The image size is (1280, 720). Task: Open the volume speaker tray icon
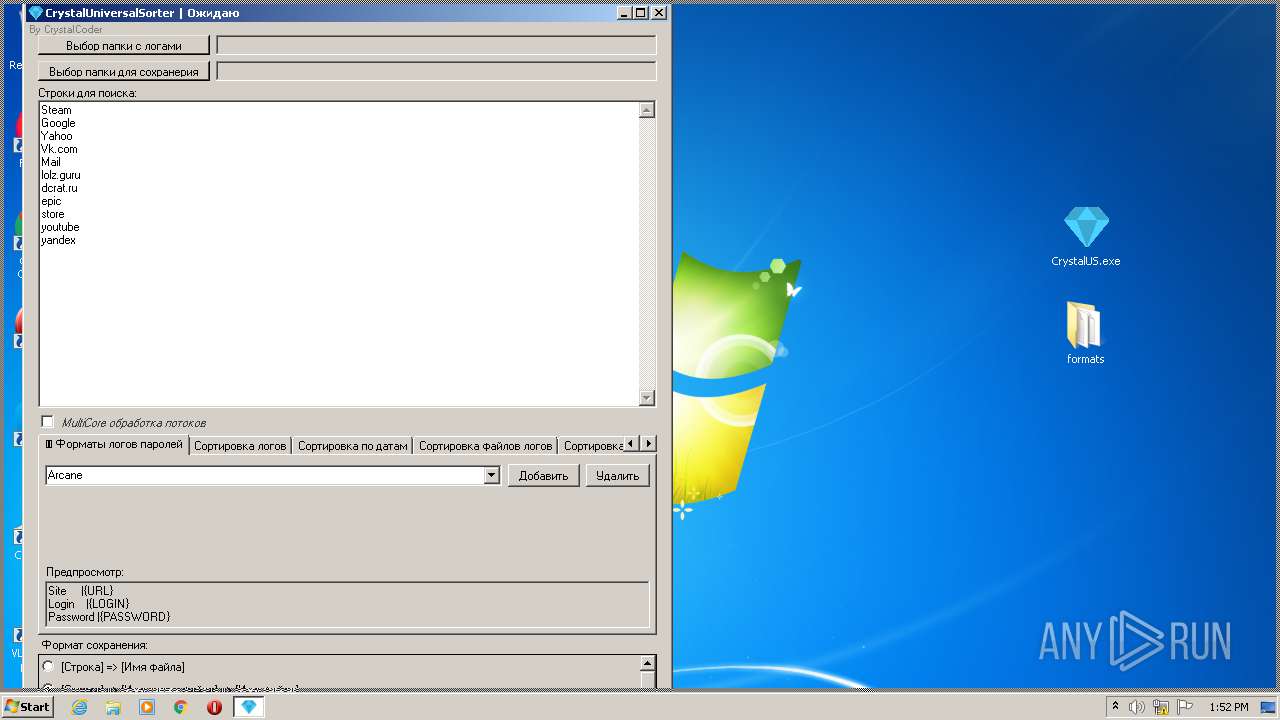coord(1136,707)
